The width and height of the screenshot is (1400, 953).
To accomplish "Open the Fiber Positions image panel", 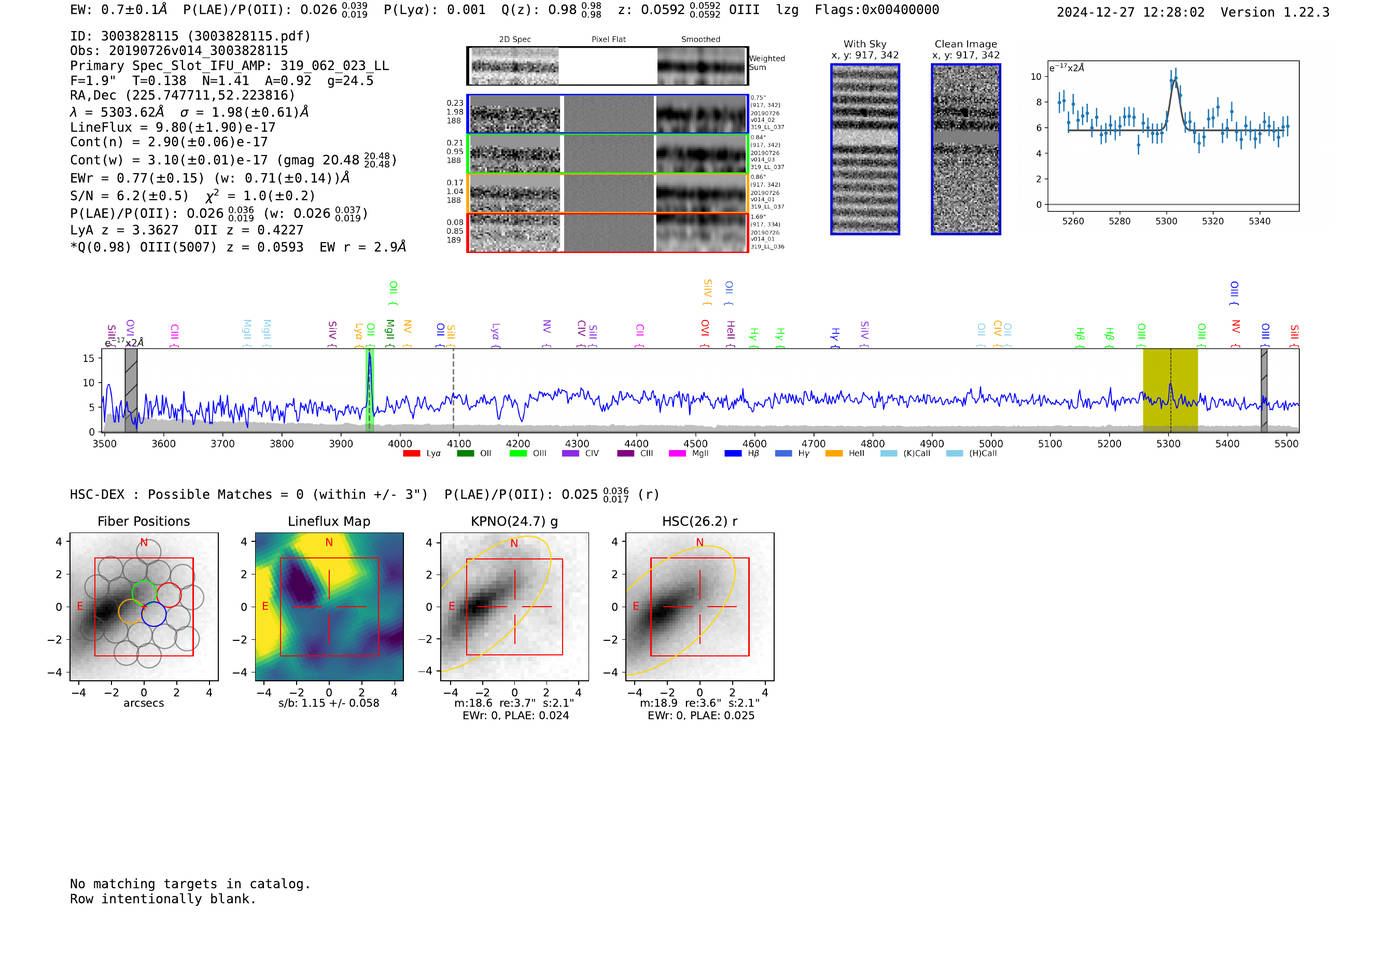I will click(144, 607).
